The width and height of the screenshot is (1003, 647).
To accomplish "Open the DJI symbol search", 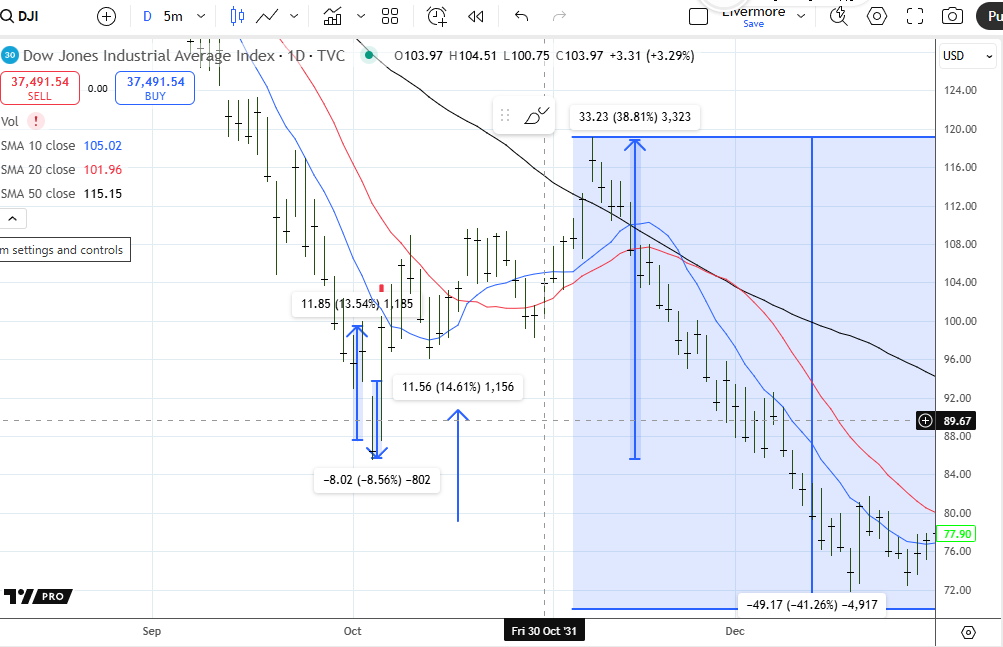I will [20, 16].
